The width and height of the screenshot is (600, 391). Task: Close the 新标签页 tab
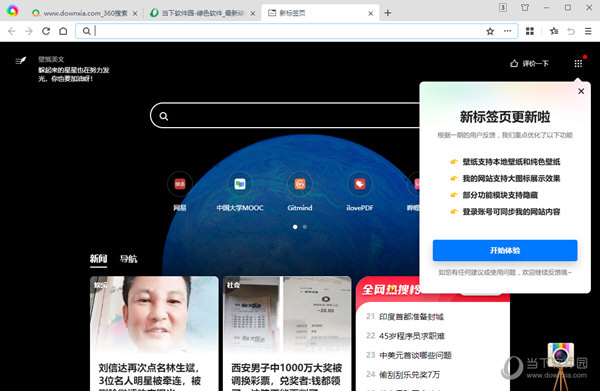coord(370,13)
